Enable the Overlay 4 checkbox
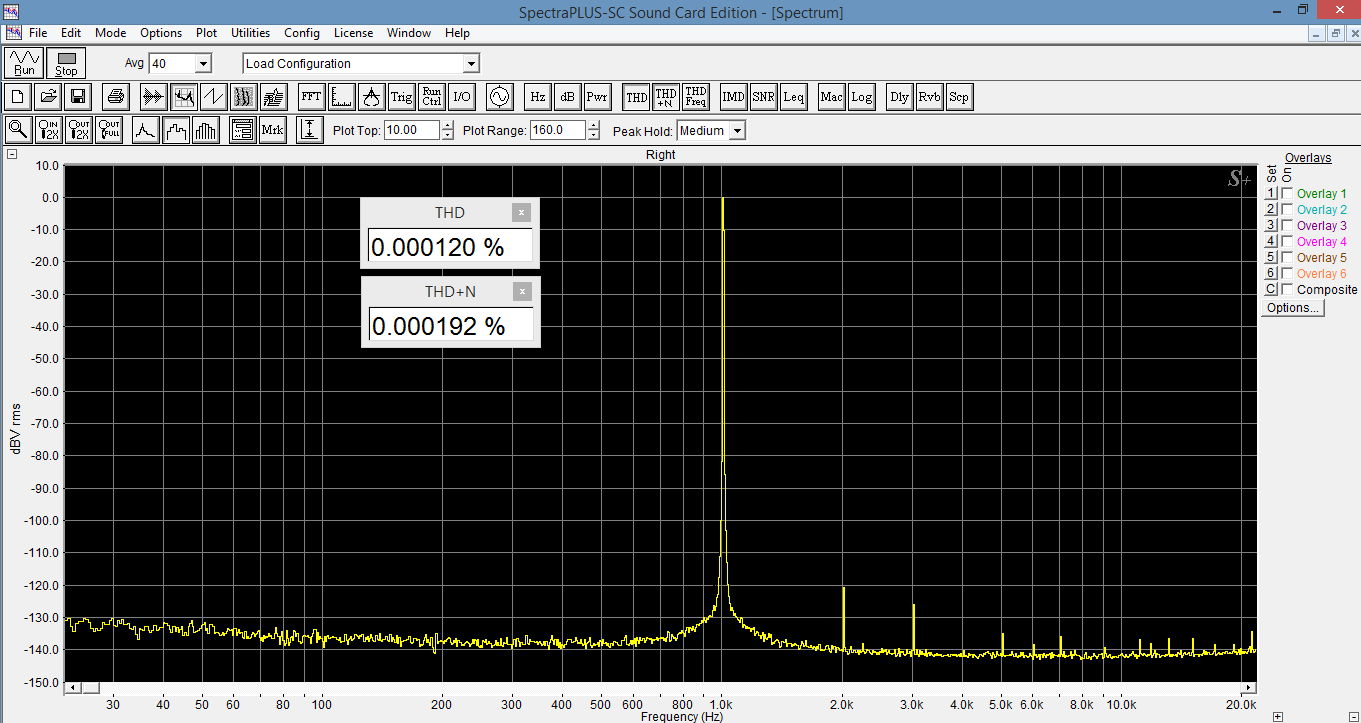The height and width of the screenshot is (723, 1361). tap(1287, 242)
